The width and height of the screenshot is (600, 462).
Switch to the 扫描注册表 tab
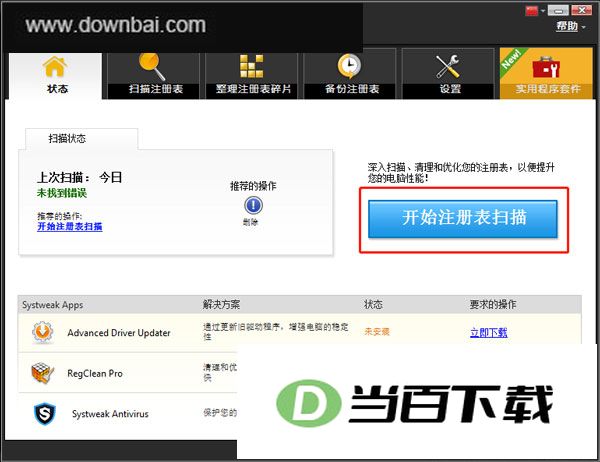coord(153,76)
